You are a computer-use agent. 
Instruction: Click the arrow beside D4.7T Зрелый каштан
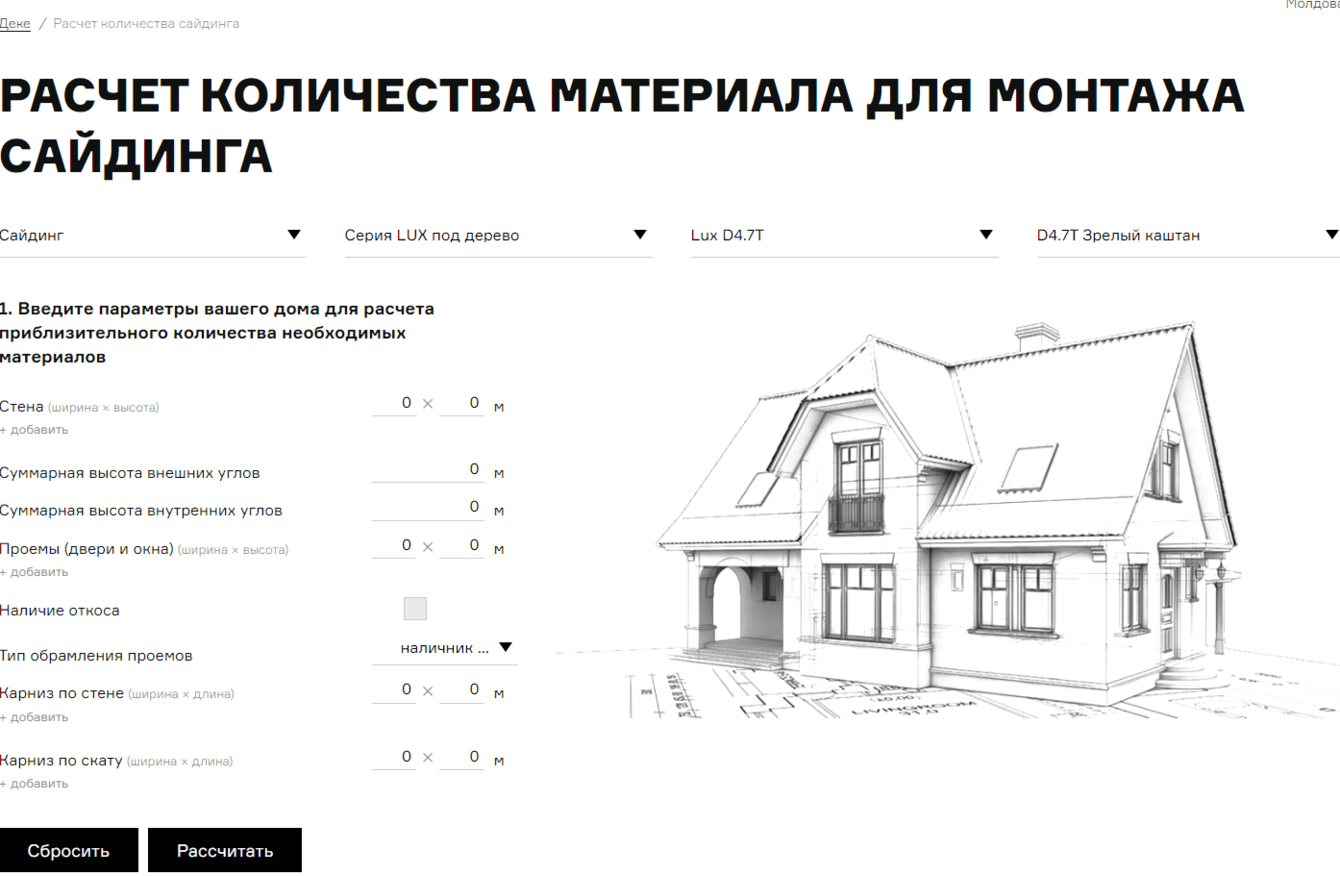[x=1333, y=234]
